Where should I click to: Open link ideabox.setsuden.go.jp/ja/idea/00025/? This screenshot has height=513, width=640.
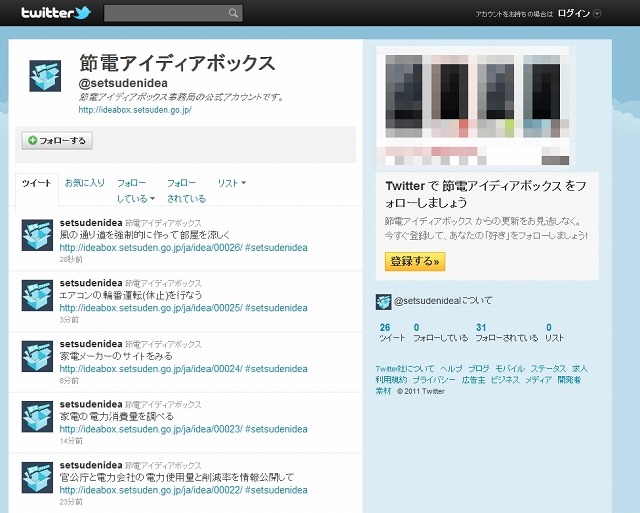pos(151,308)
